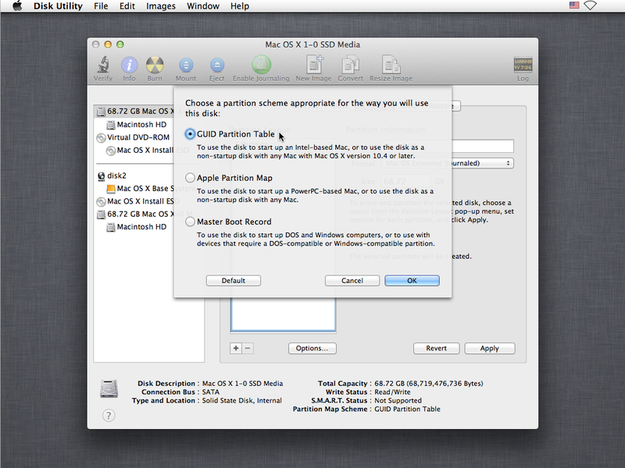Open the Log icon
625x468 pixels.
point(523,65)
